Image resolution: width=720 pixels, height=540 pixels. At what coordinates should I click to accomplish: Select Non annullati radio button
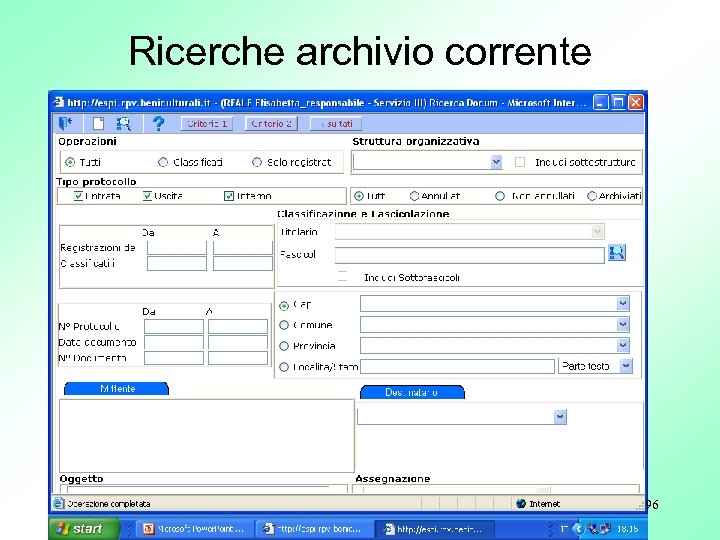point(500,196)
